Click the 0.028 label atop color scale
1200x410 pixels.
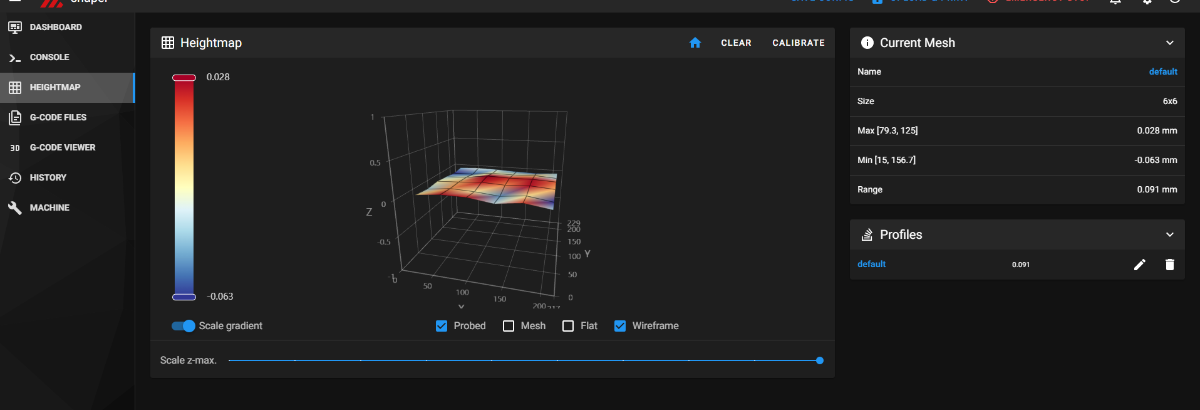point(218,77)
